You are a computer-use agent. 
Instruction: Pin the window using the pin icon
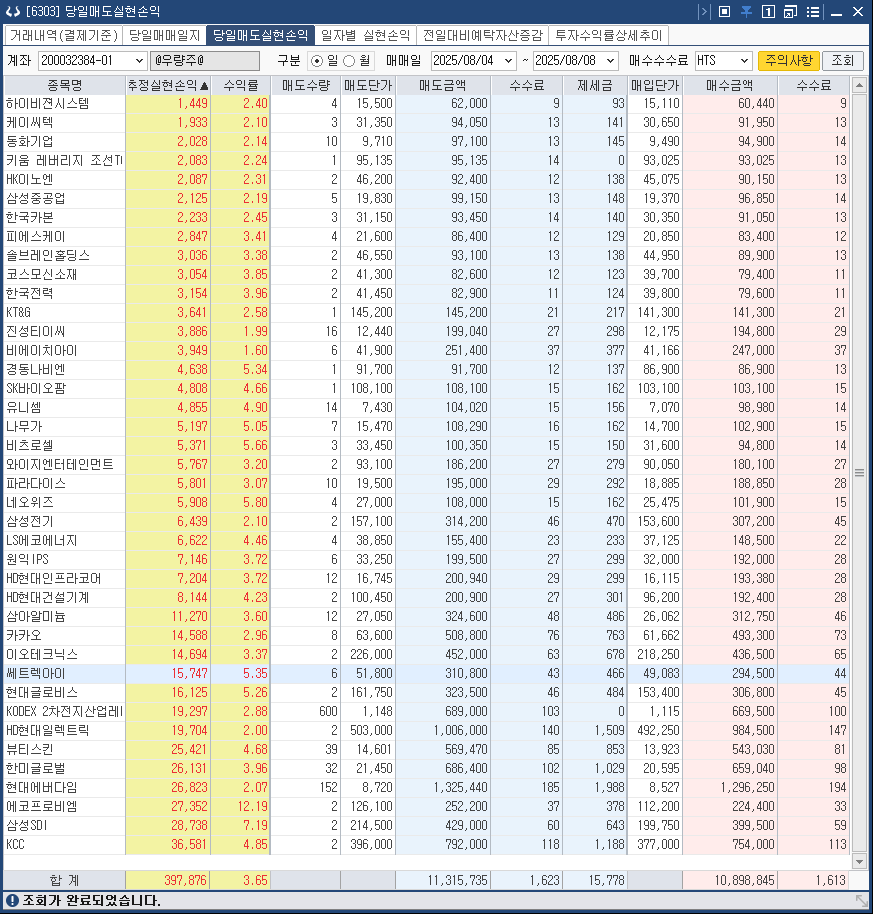click(746, 11)
